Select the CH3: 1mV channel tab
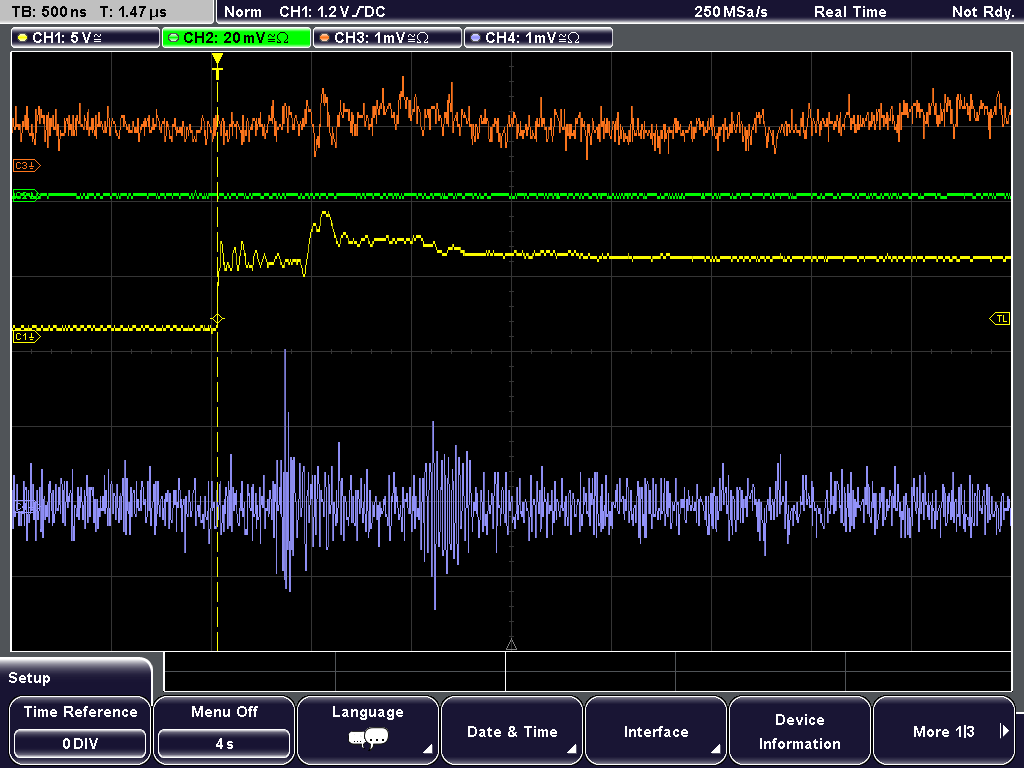 pos(387,38)
